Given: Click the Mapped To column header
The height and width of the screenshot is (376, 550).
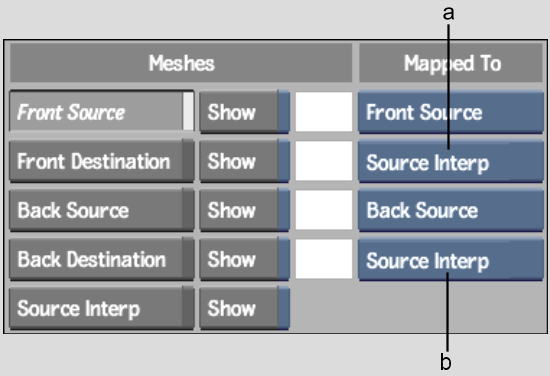Looking at the screenshot, I should point(451,63).
